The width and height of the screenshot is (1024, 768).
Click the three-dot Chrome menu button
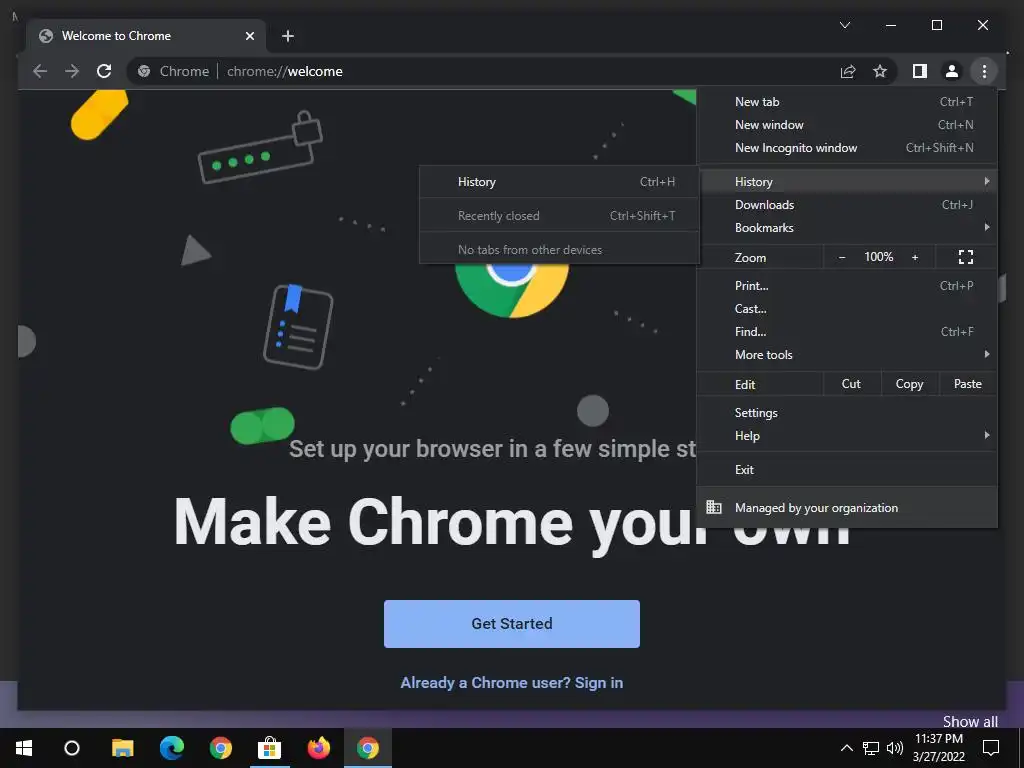(x=984, y=71)
